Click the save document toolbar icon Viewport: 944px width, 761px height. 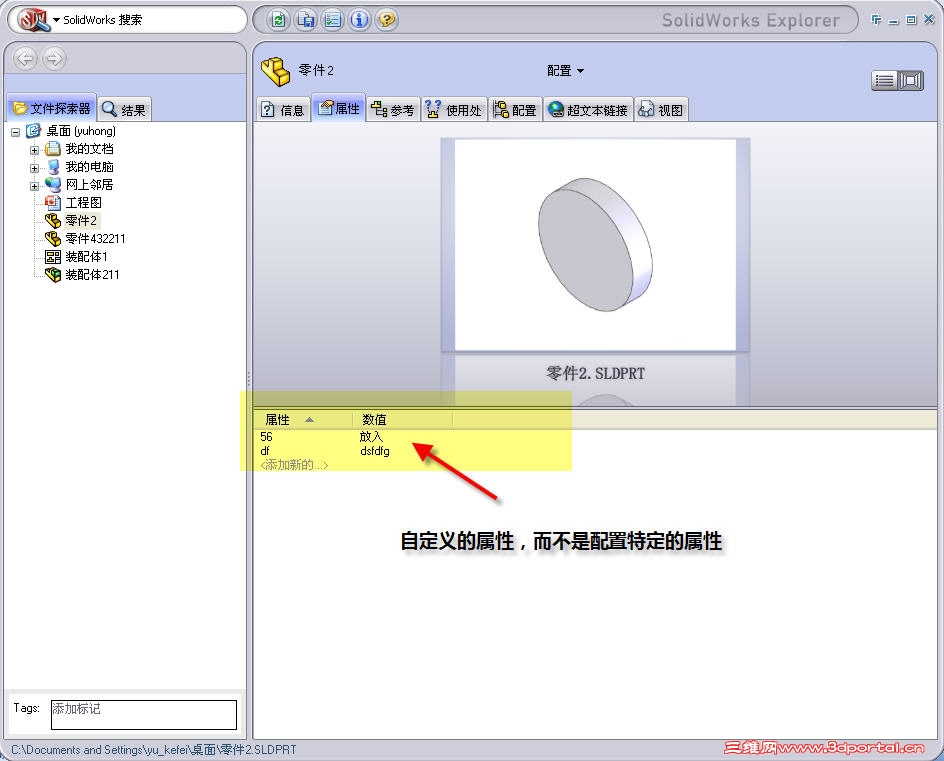tap(305, 20)
